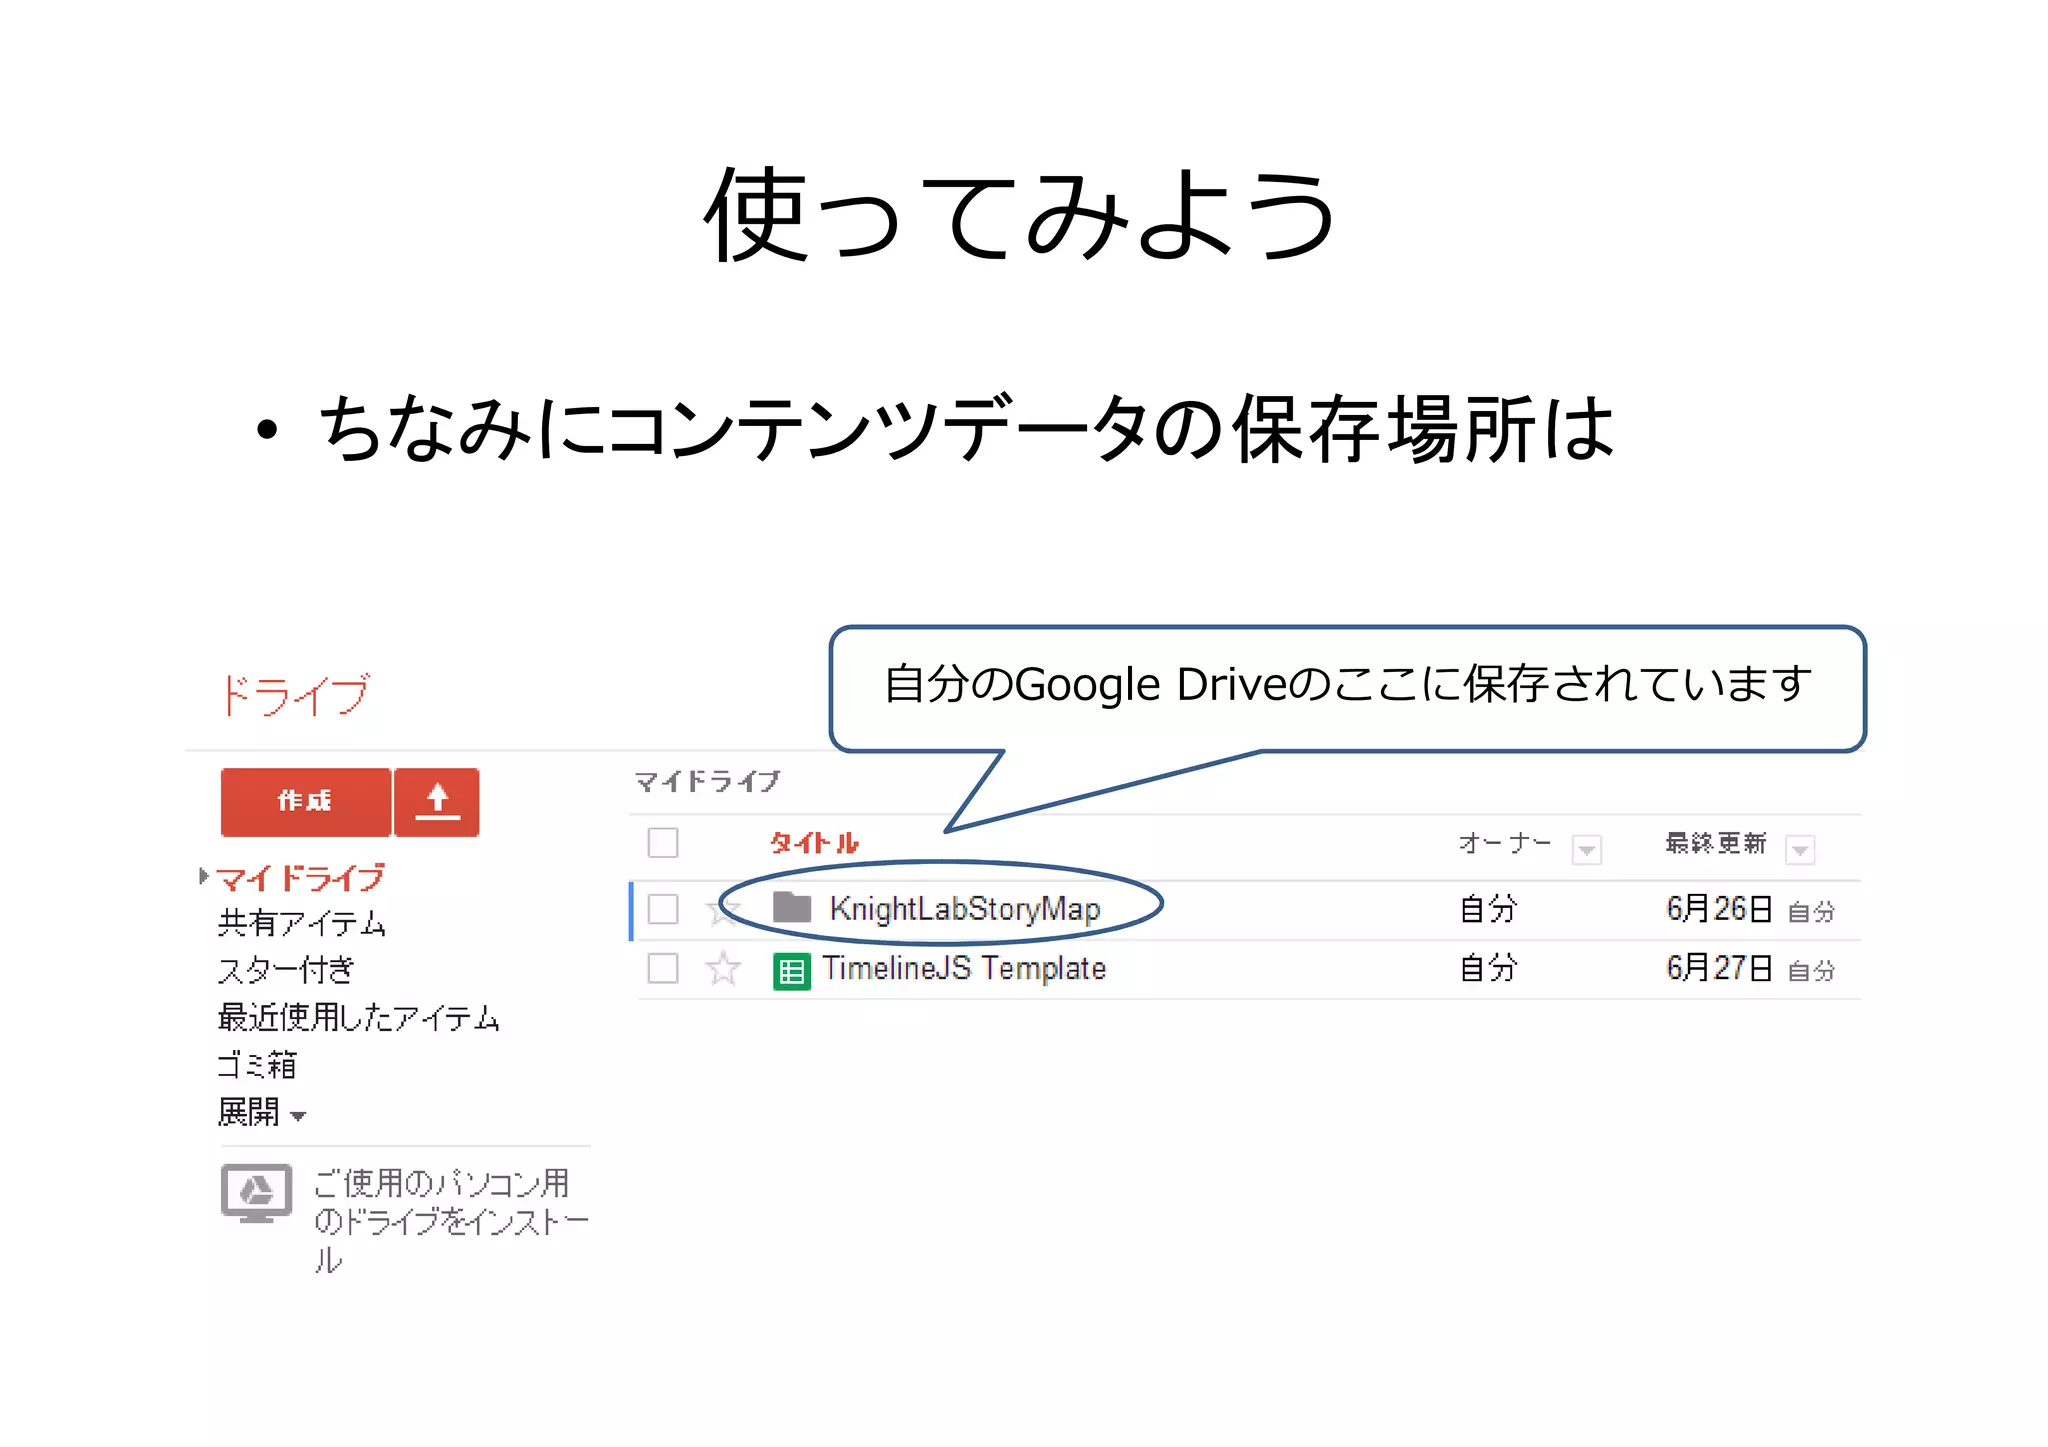This screenshot has height=1447, width=2048.
Task: Open the KnightLabStoryMap folder name
Action: (x=965, y=909)
